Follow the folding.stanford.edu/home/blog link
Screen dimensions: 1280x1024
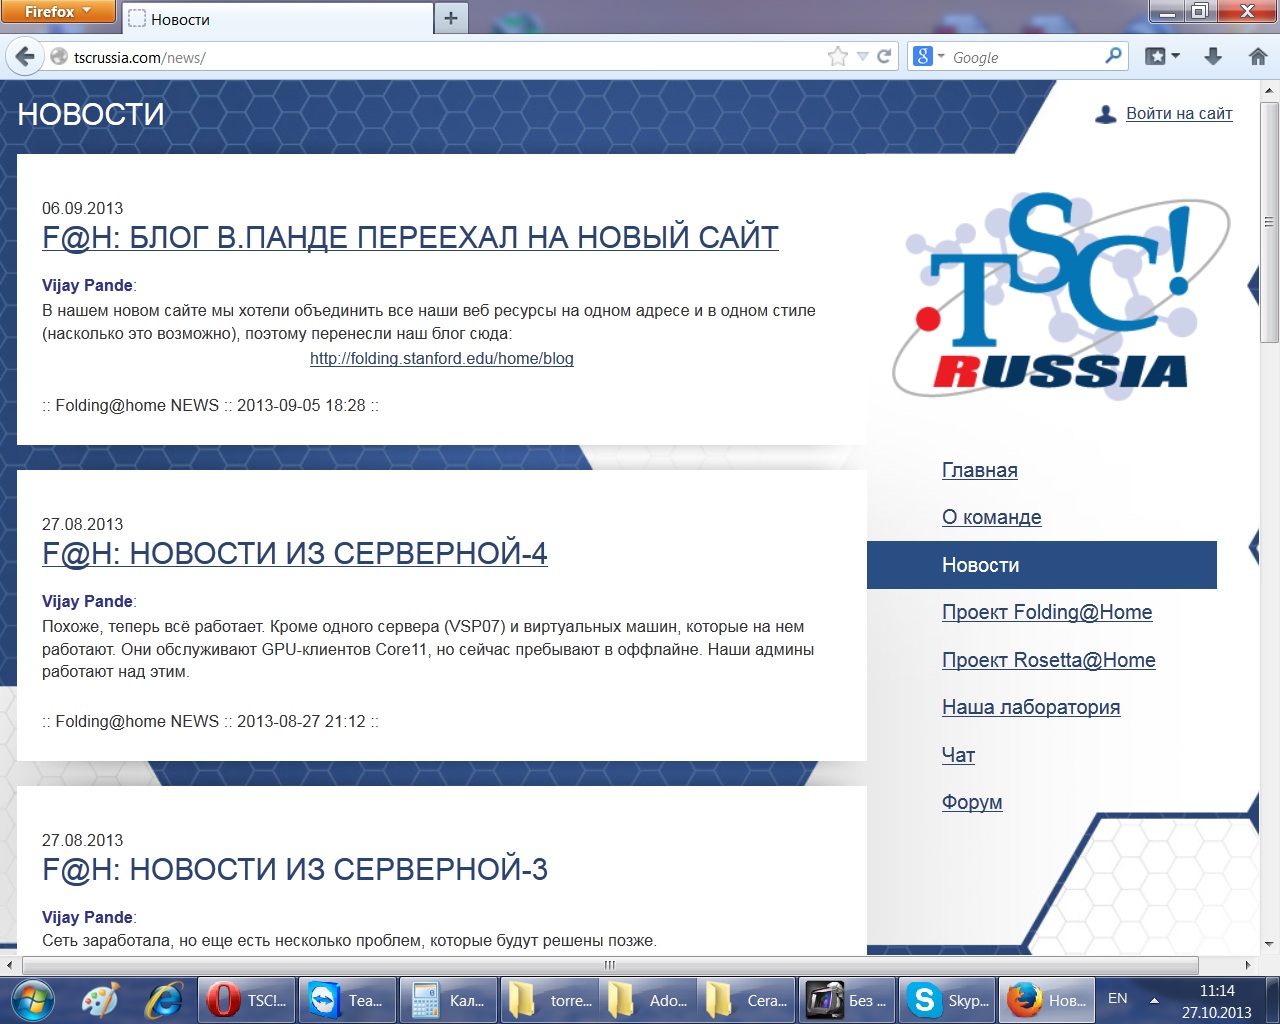(x=442, y=358)
